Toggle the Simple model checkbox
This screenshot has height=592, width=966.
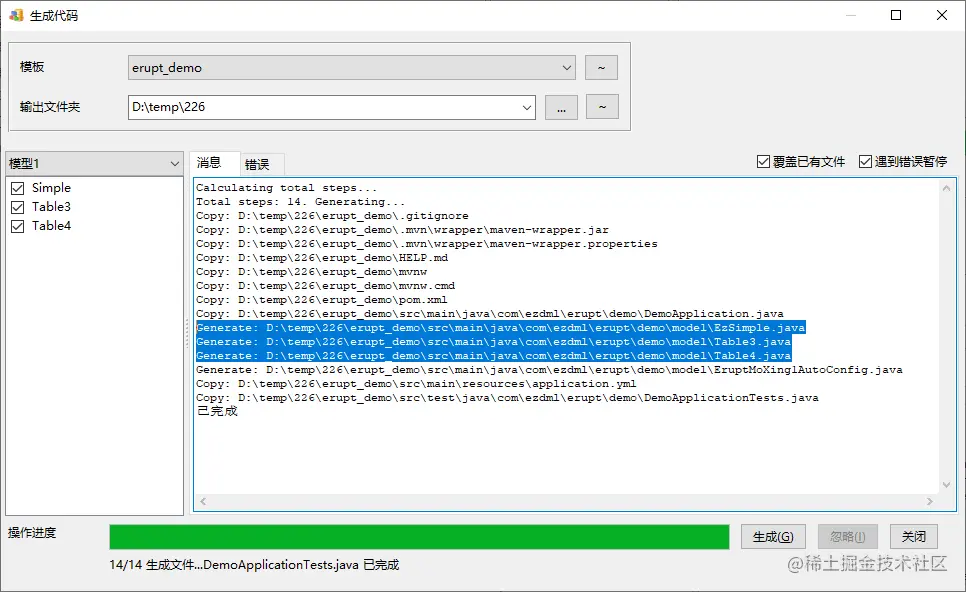click(x=18, y=188)
